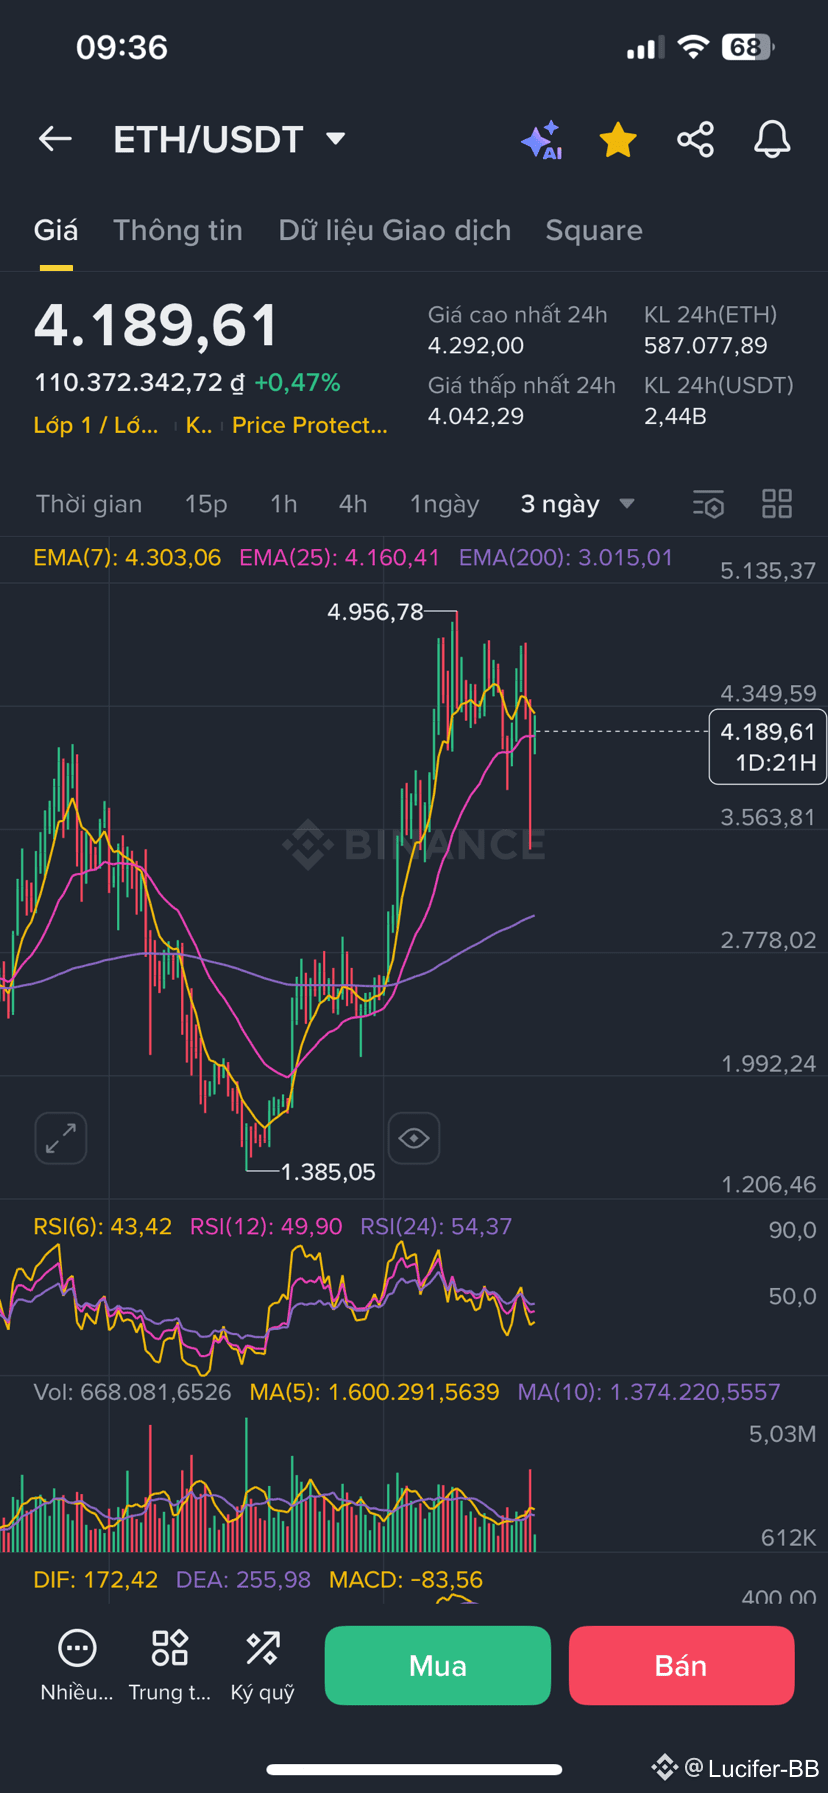
Task: Tap the RSI(24): 54,37 label
Action: coord(436,1226)
